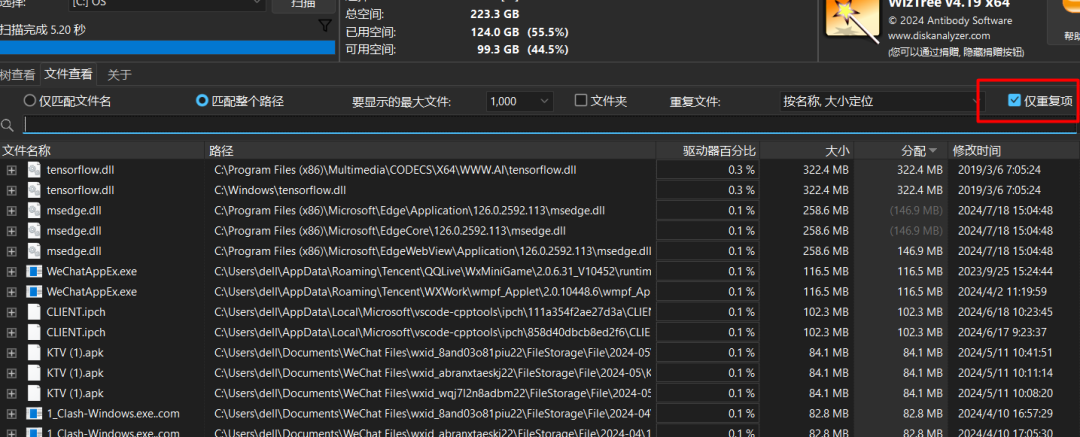Viewport: 1080px width, 437px height.
Task: Click the tensorflow.dll file icon in the CODECS row
Action: point(34,170)
